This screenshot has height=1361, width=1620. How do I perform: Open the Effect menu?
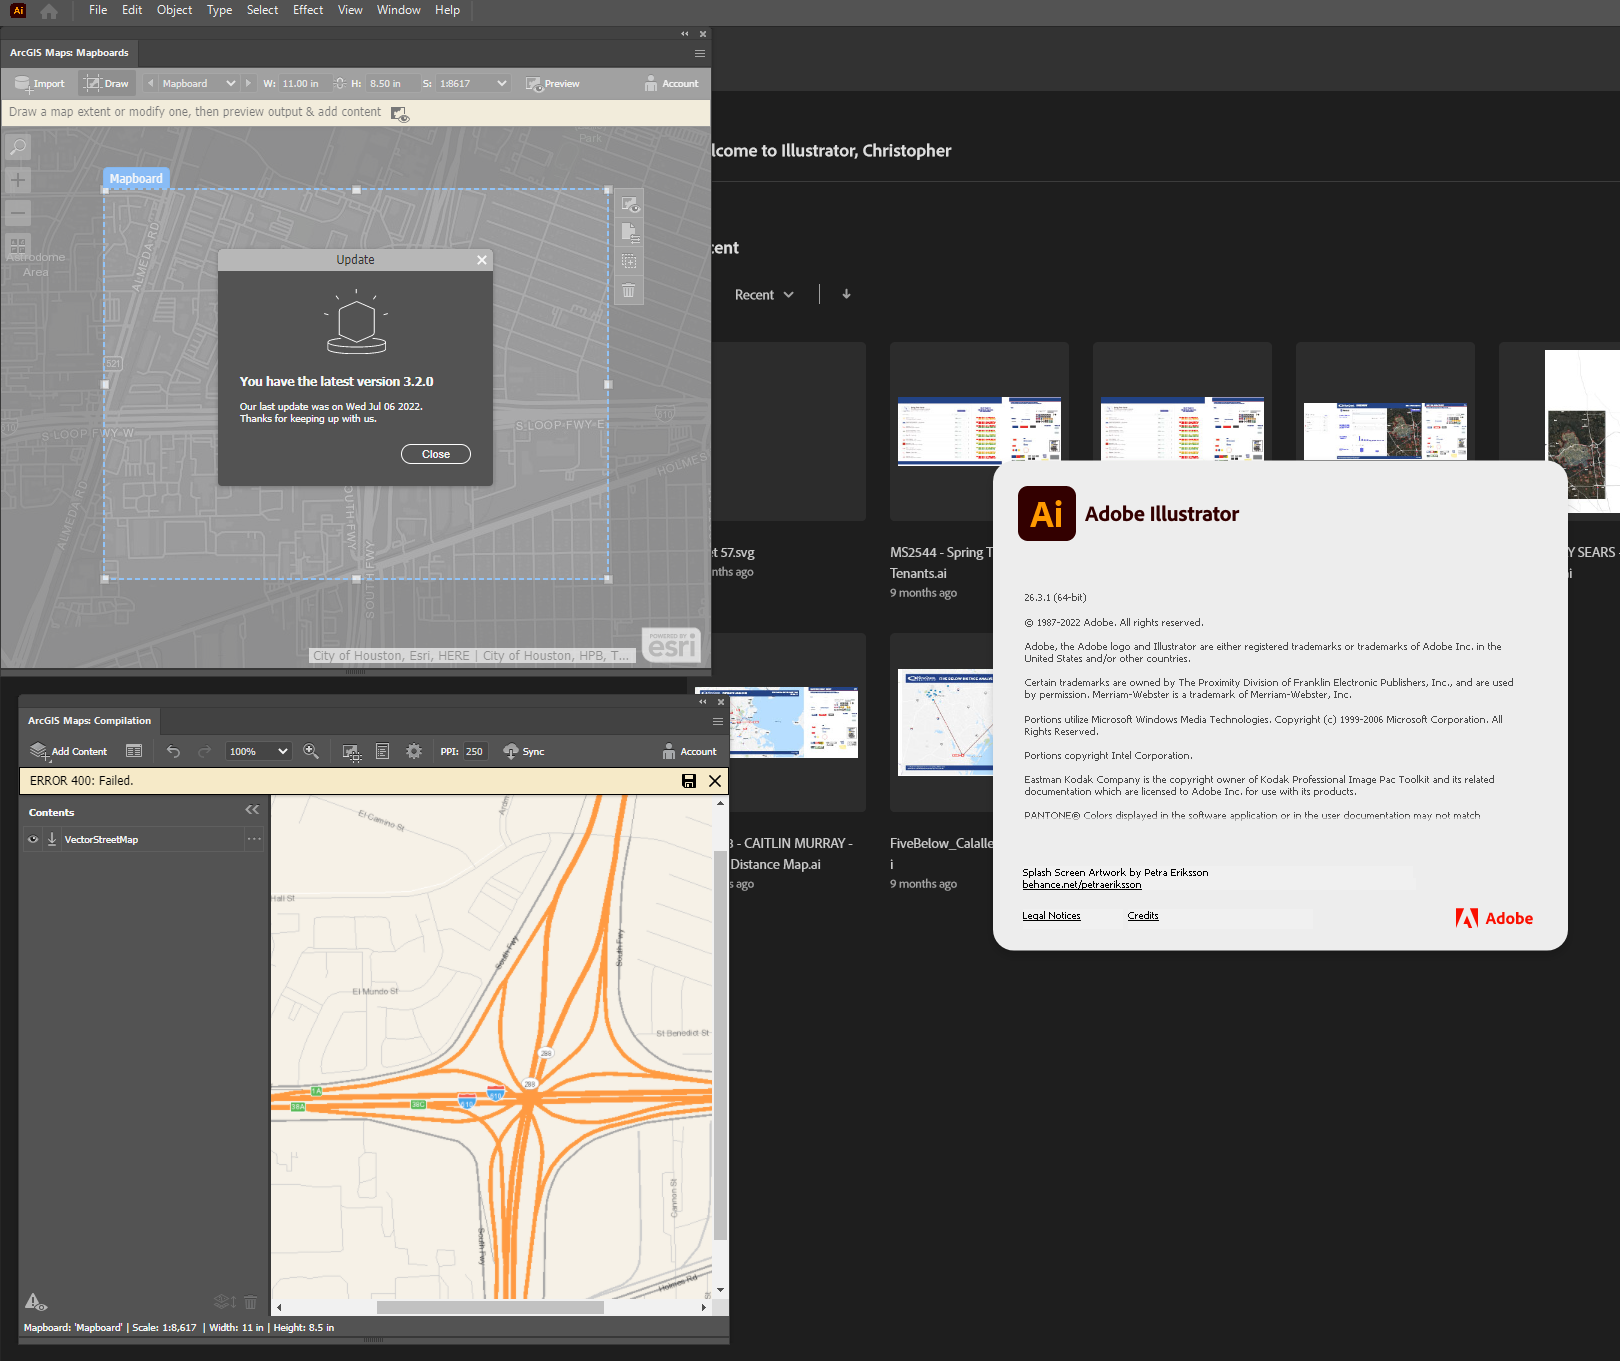[x=307, y=10]
